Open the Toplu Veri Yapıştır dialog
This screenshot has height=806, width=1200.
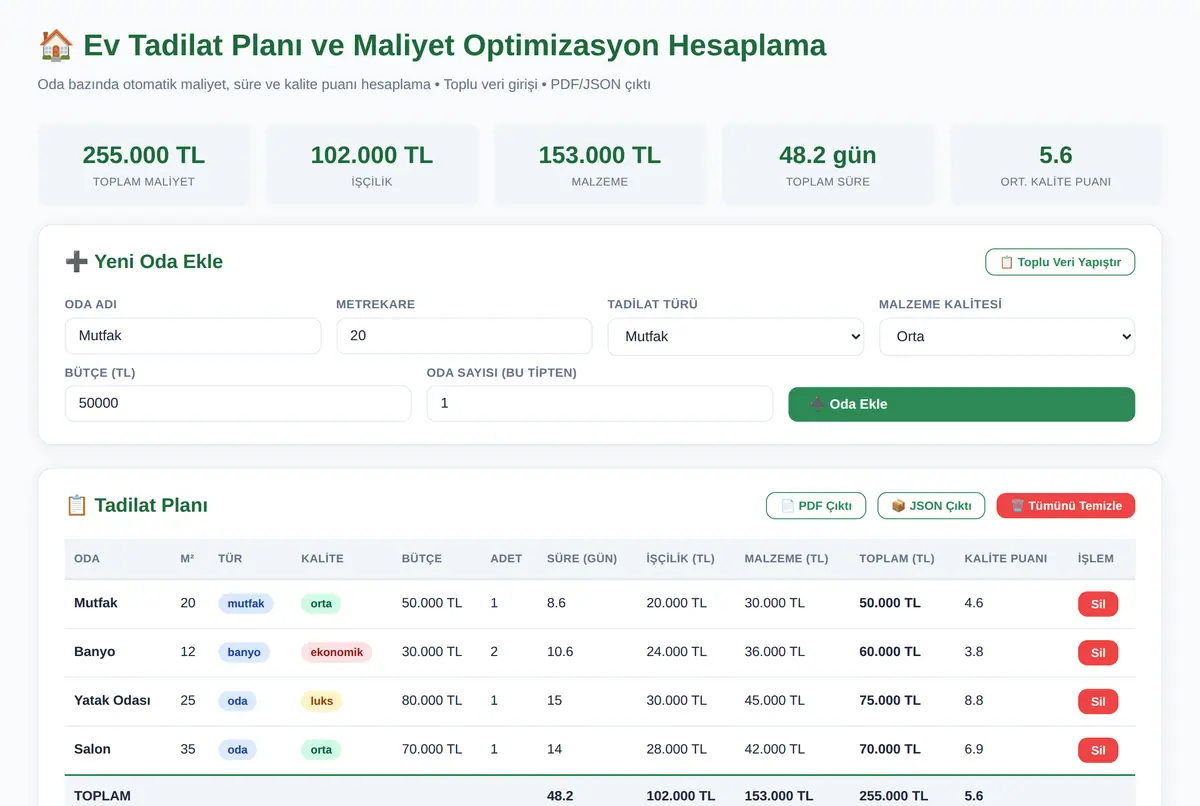[1060, 262]
